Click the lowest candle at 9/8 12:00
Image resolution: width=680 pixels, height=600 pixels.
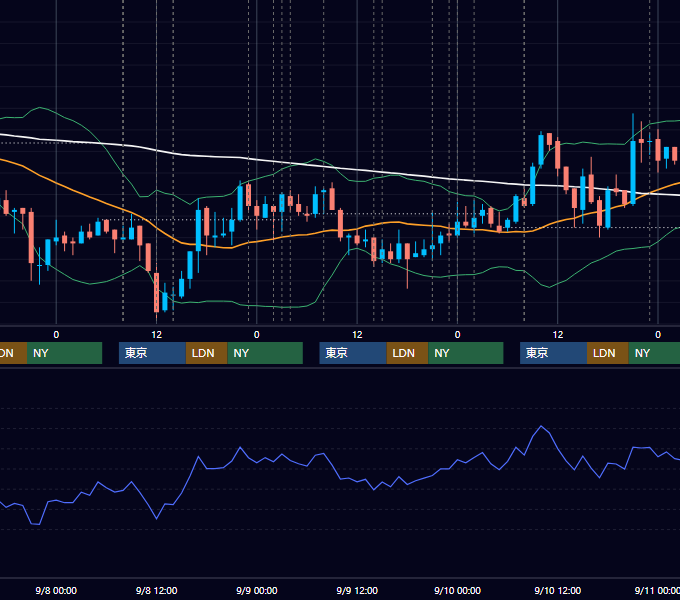coord(157,292)
